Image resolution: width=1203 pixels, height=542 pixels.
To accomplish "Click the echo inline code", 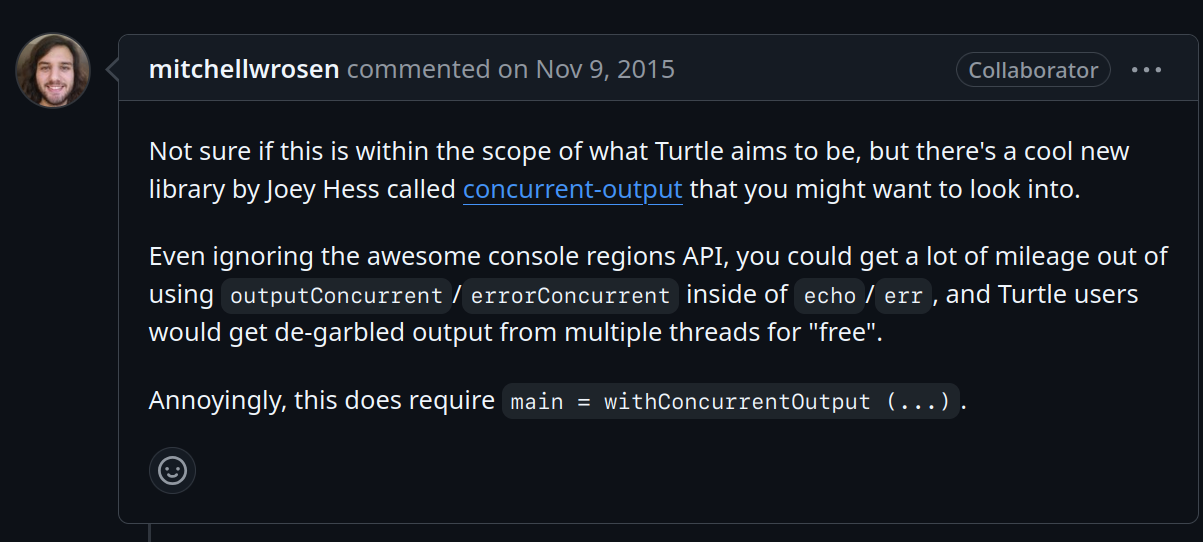I will click(x=829, y=296).
